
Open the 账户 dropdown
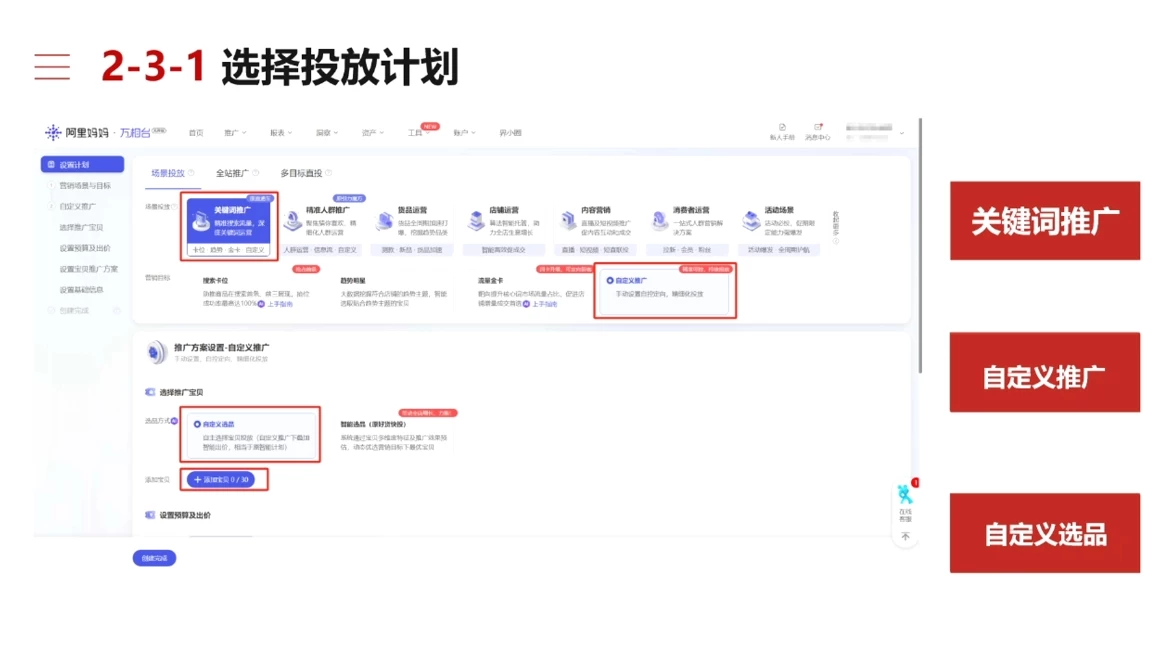click(463, 132)
